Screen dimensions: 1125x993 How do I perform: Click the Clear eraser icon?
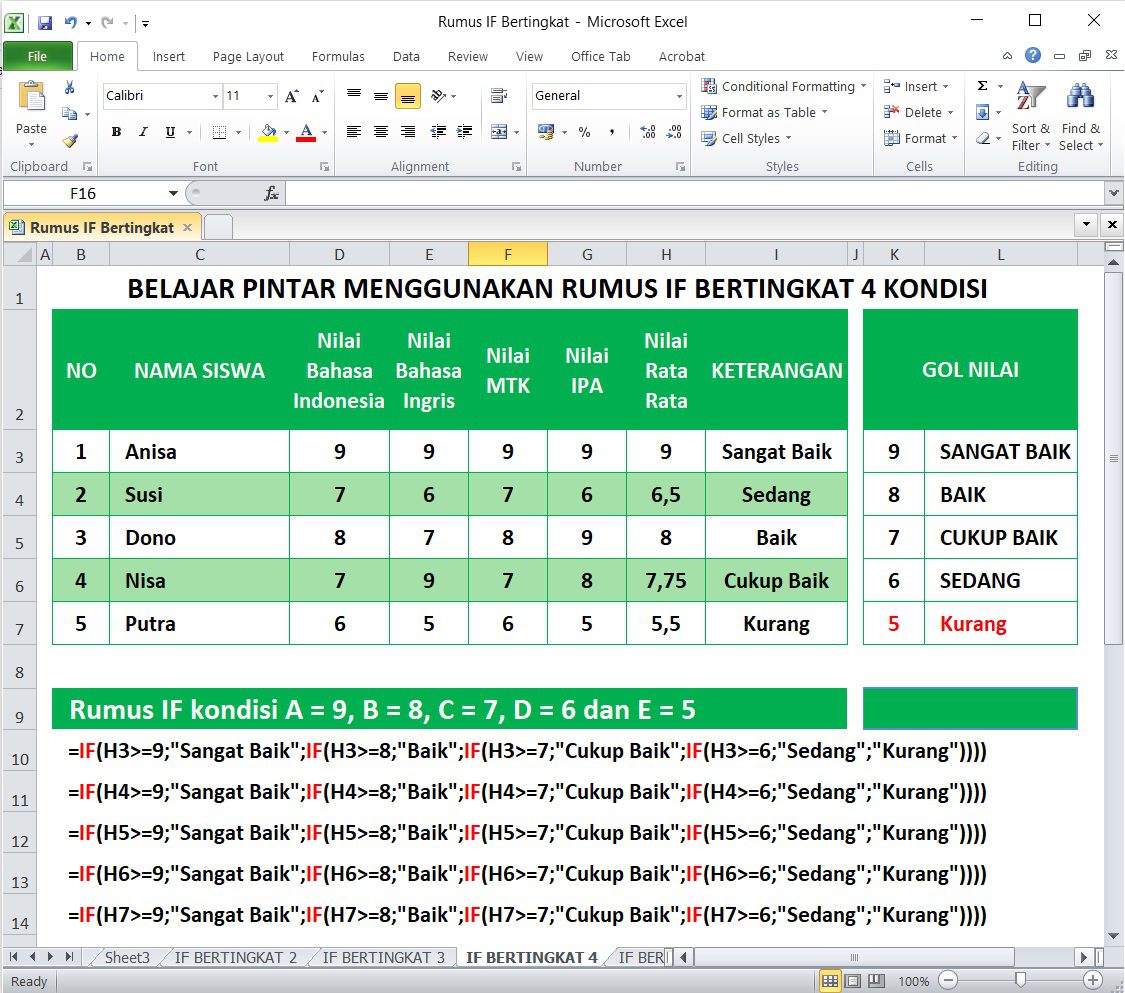[x=983, y=138]
